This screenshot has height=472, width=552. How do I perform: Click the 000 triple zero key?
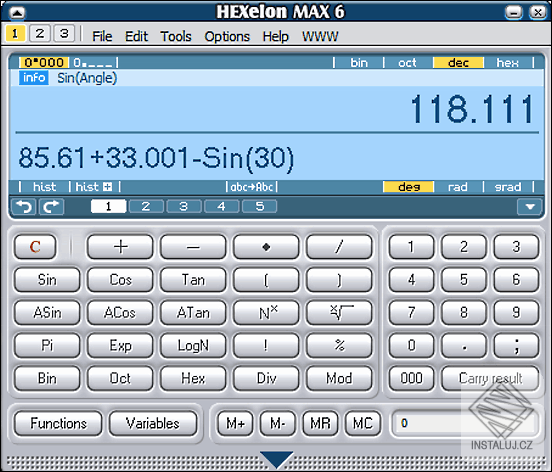click(411, 378)
